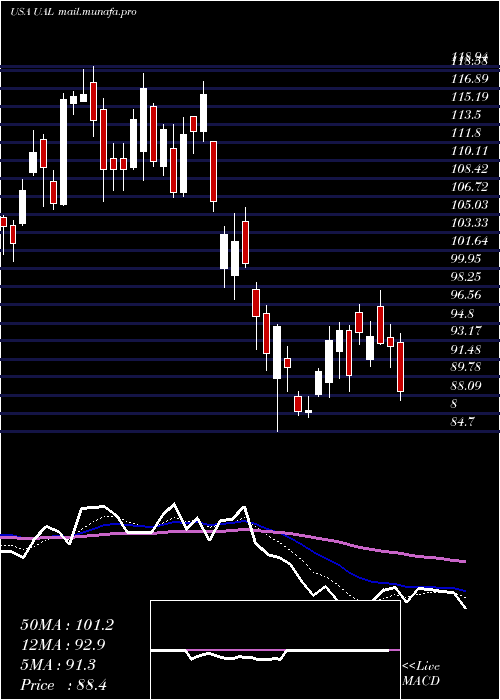
Task: Click the 91.48 price axis label
Action: pos(466,349)
